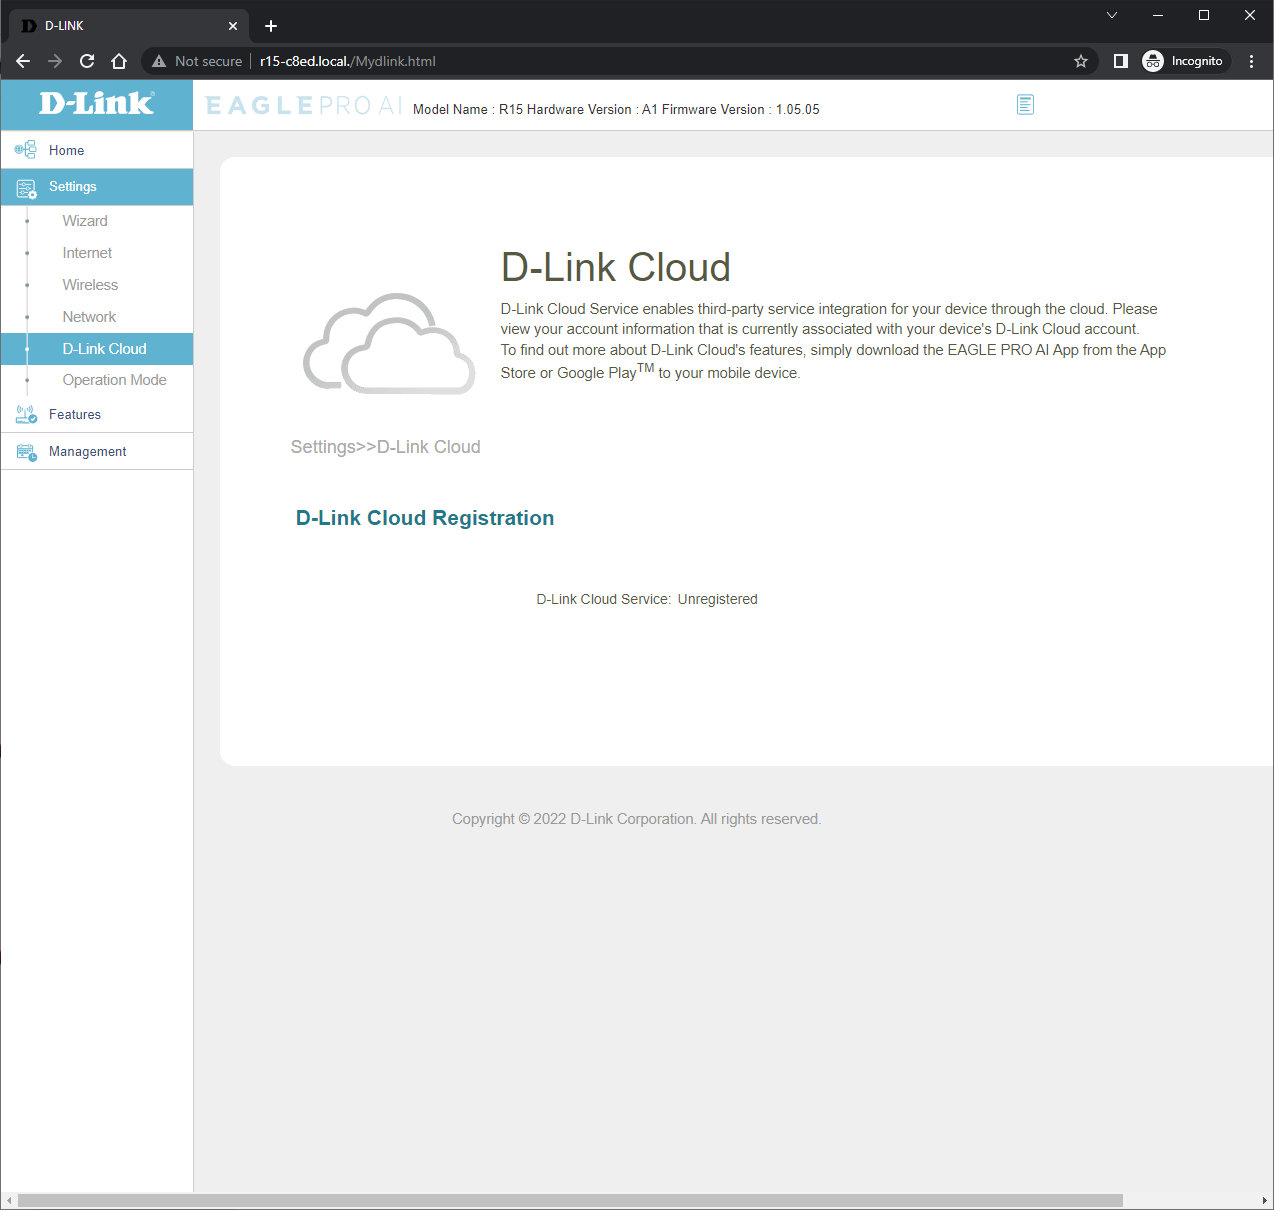Click the scrollbar right arrow
The image size is (1274, 1210).
click(1264, 1200)
